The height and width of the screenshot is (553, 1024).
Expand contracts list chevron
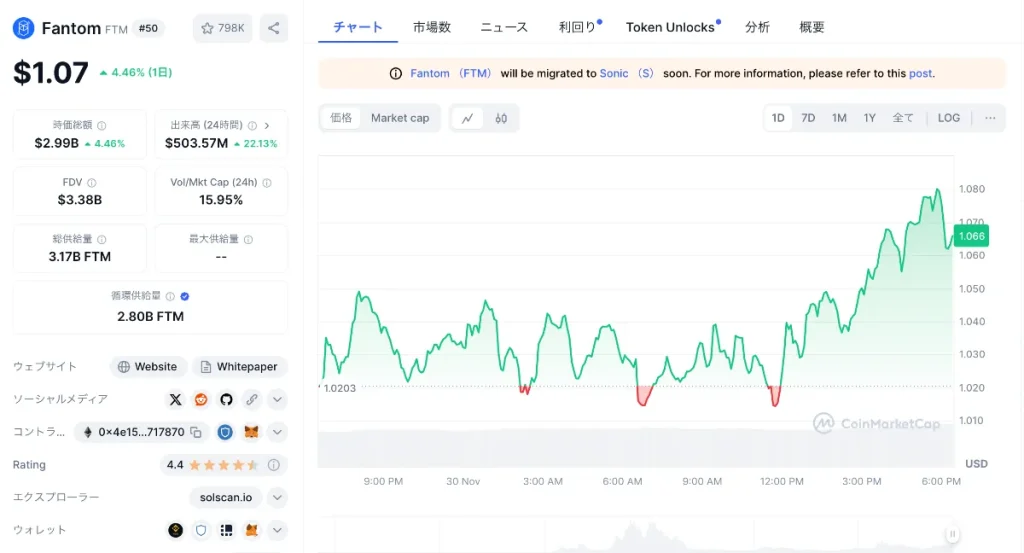[x=278, y=432]
